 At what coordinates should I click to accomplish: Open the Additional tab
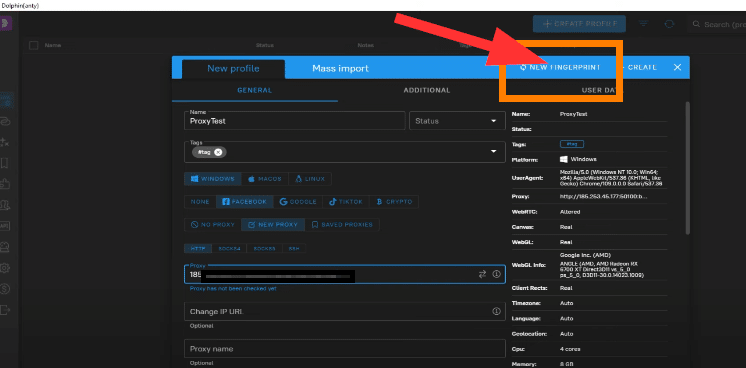(x=427, y=90)
